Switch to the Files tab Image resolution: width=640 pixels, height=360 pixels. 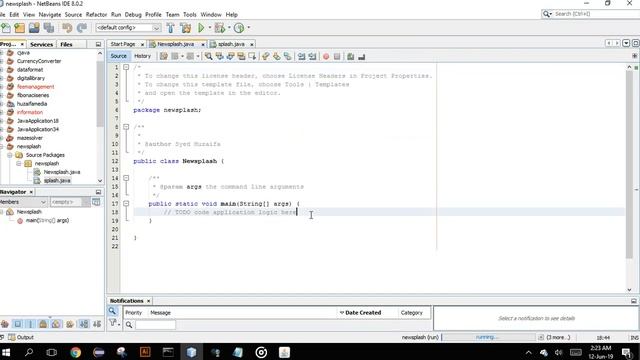point(66,44)
